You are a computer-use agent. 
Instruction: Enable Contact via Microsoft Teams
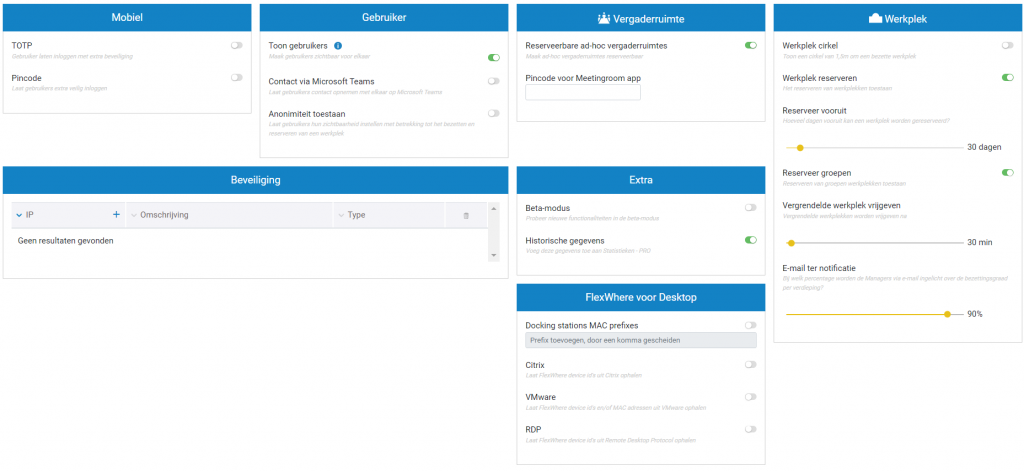pyautogui.click(x=494, y=81)
